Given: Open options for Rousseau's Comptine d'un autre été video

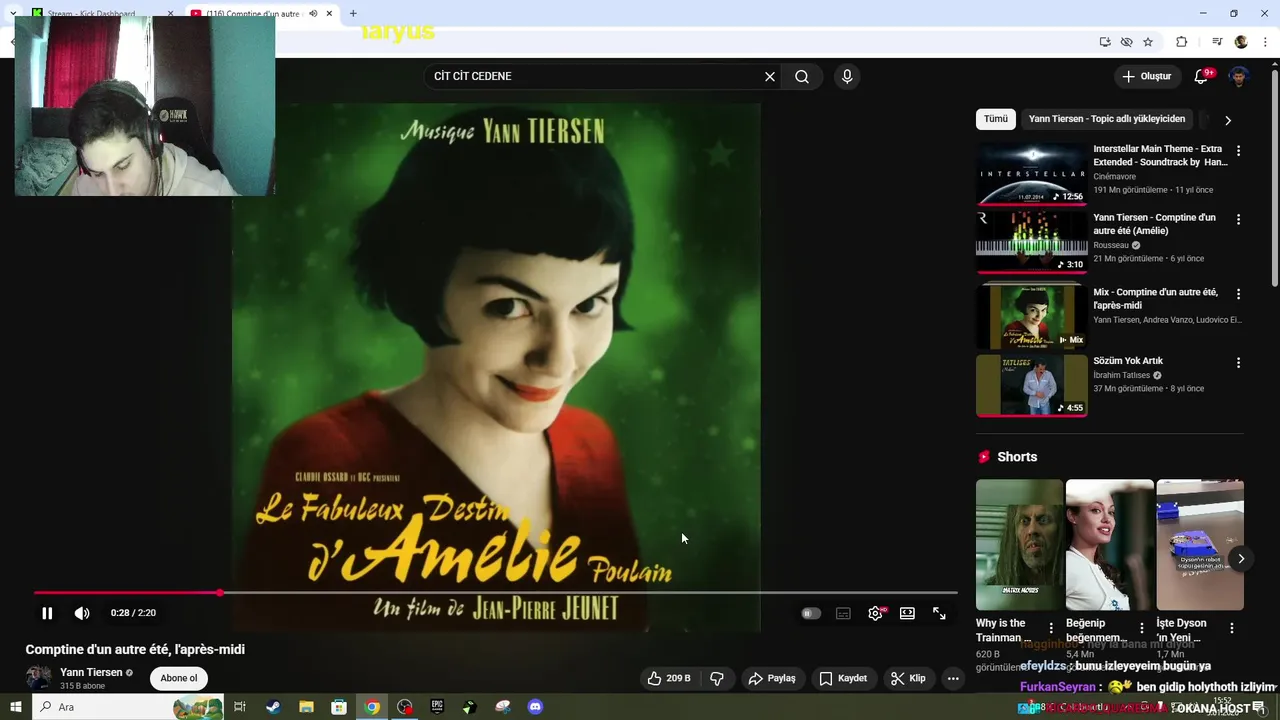Looking at the screenshot, I should 1238,219.
